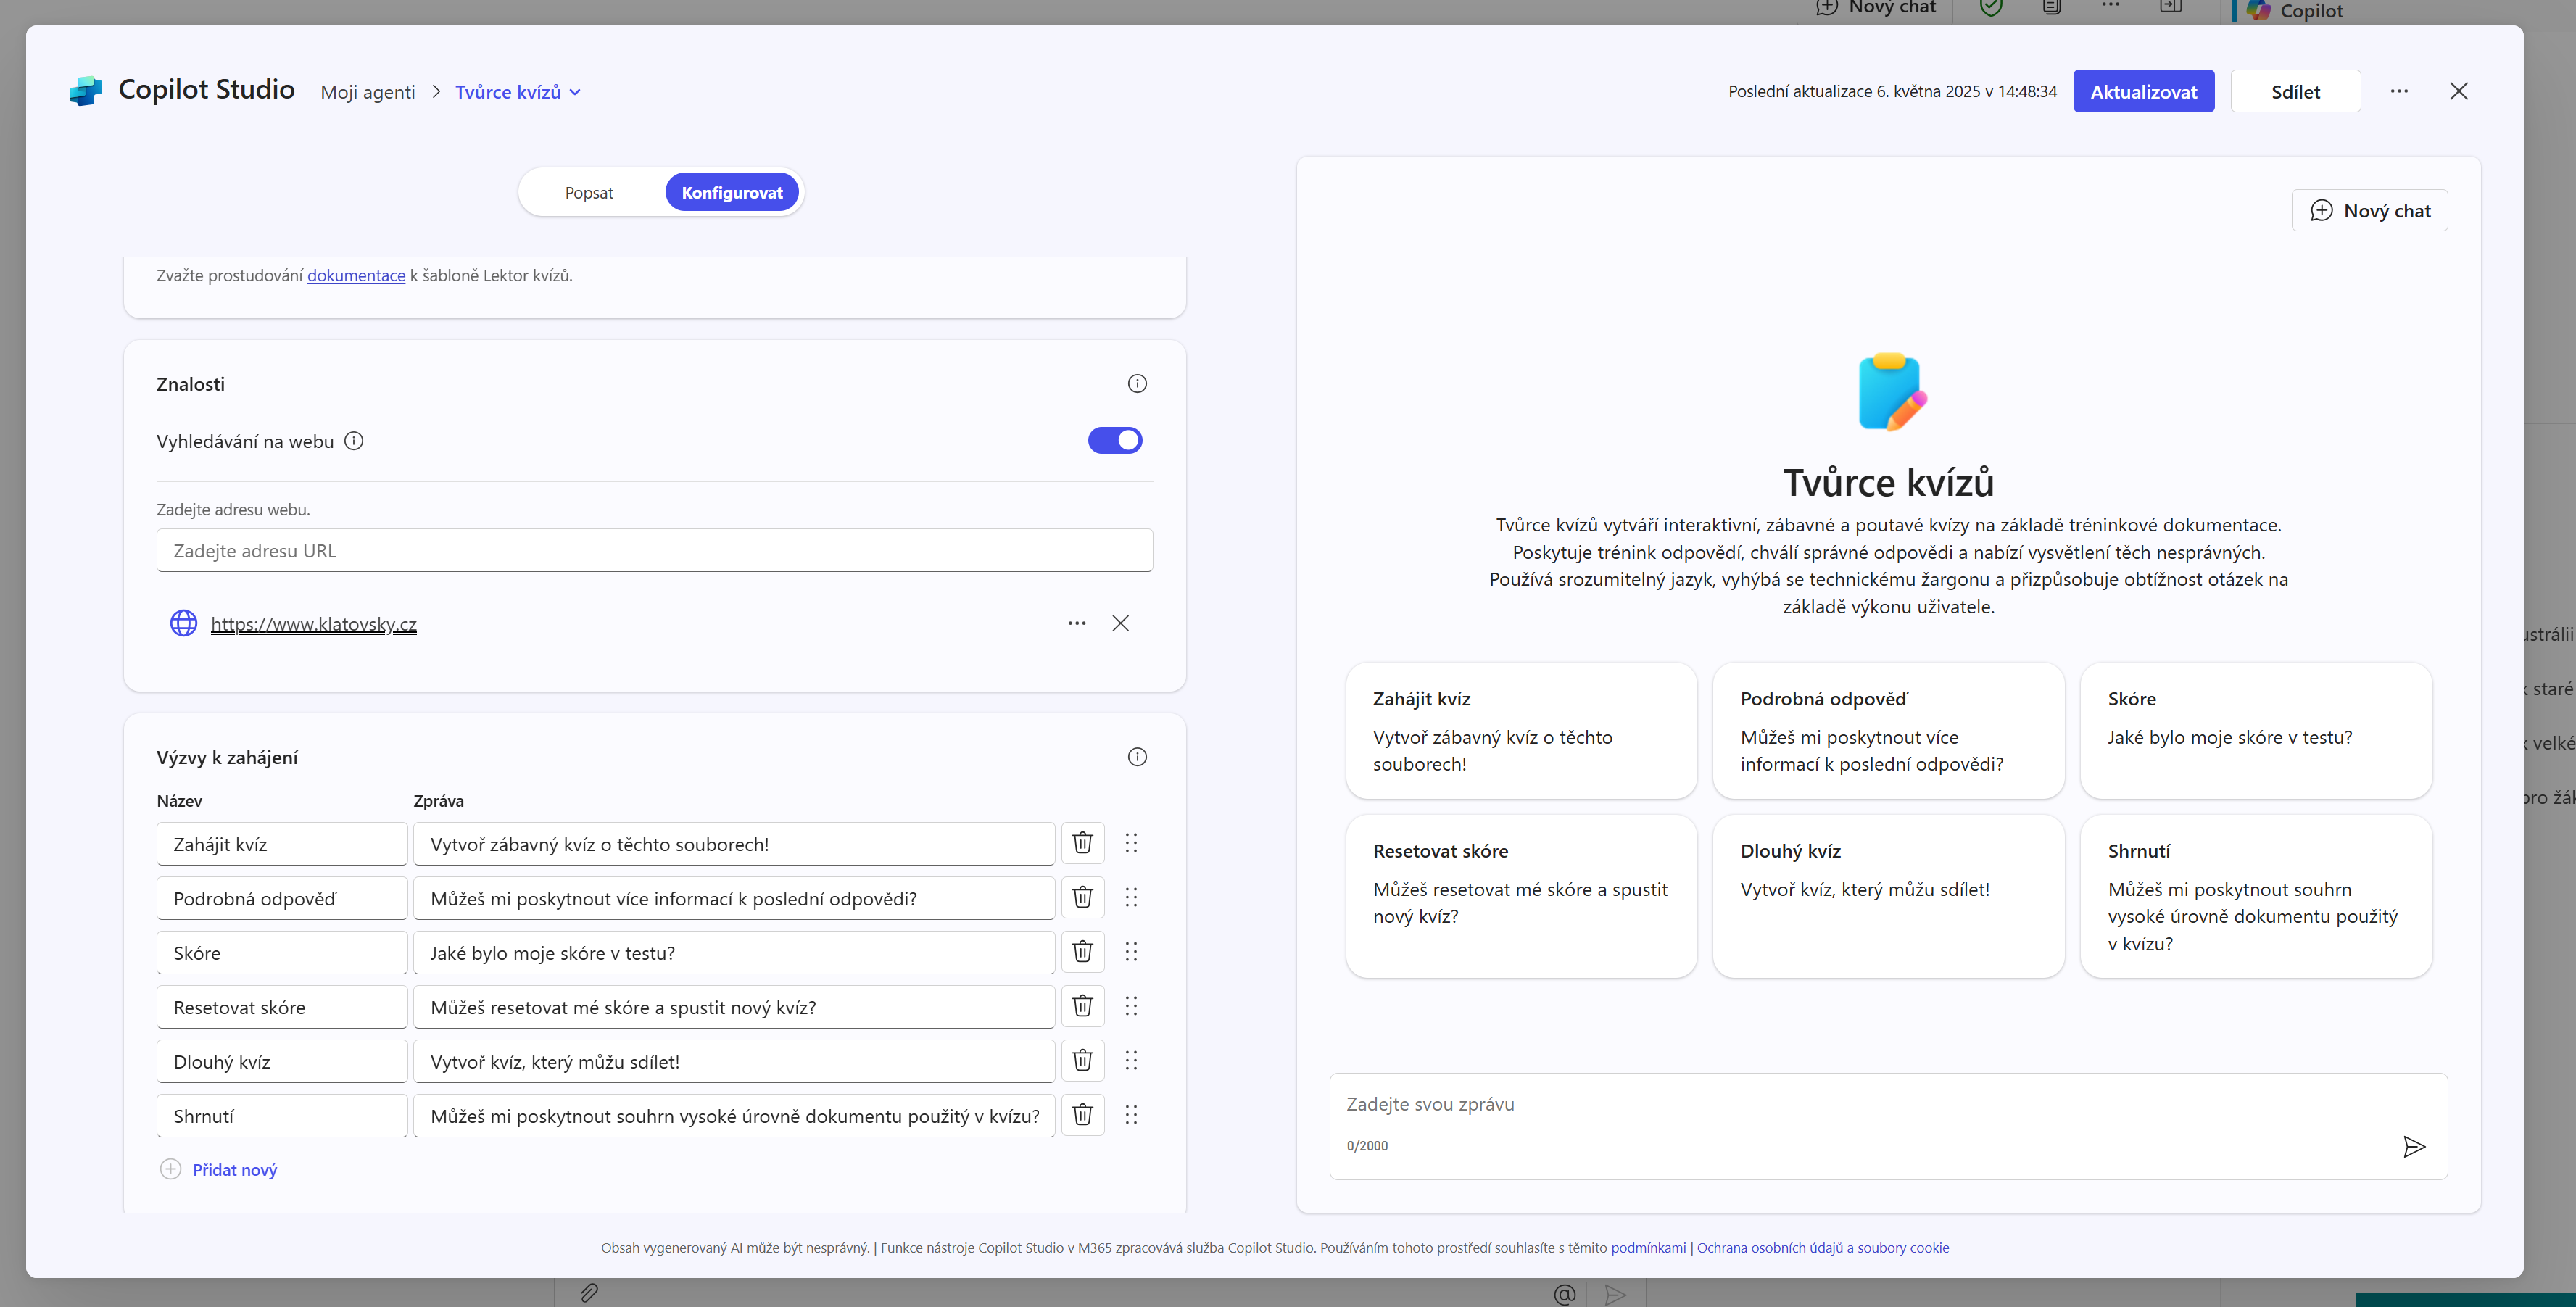Select the Podrobná odpověď starter card
Screen dimensions: 2576x1307
click(x=1888, y=730)
